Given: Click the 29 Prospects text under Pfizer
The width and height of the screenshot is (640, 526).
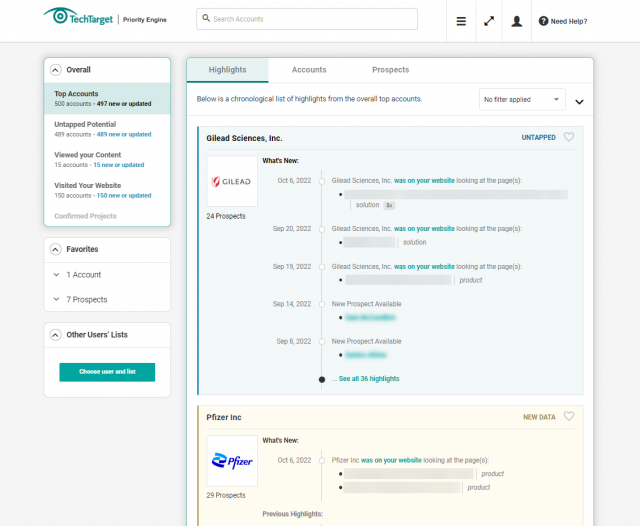Looking at the screenshot, I should [226, 495].
